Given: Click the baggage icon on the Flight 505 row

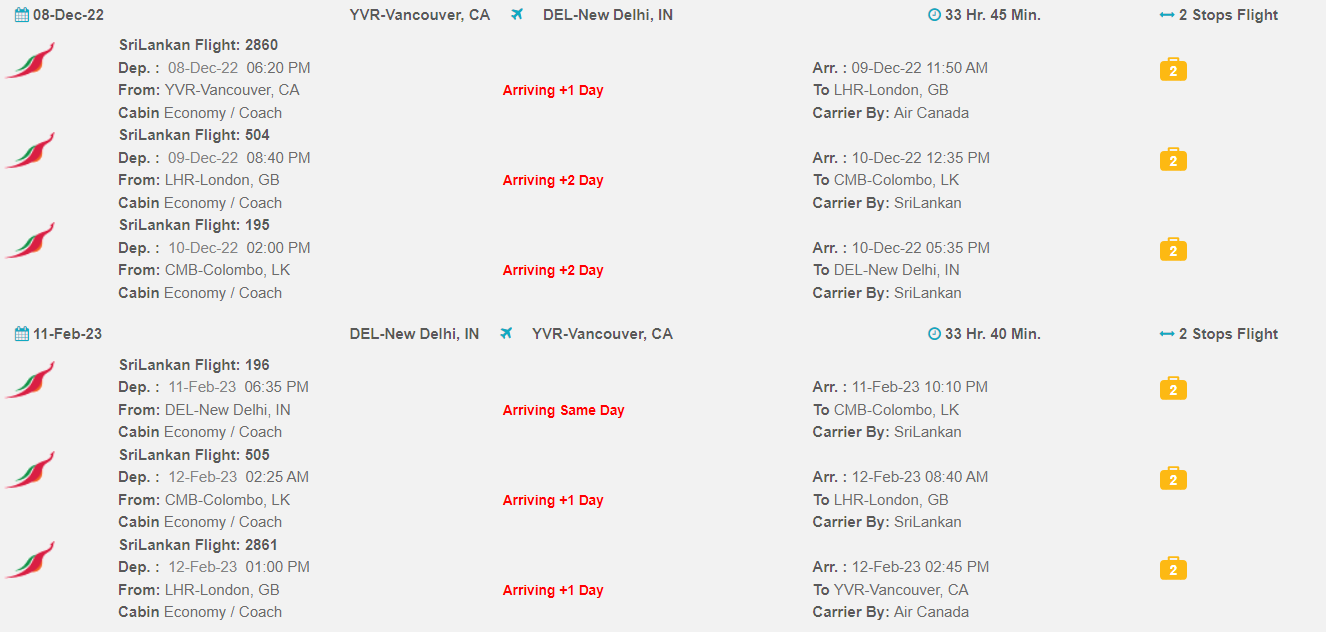Looking at the screenshot, I should click(x=1173, y=479).
